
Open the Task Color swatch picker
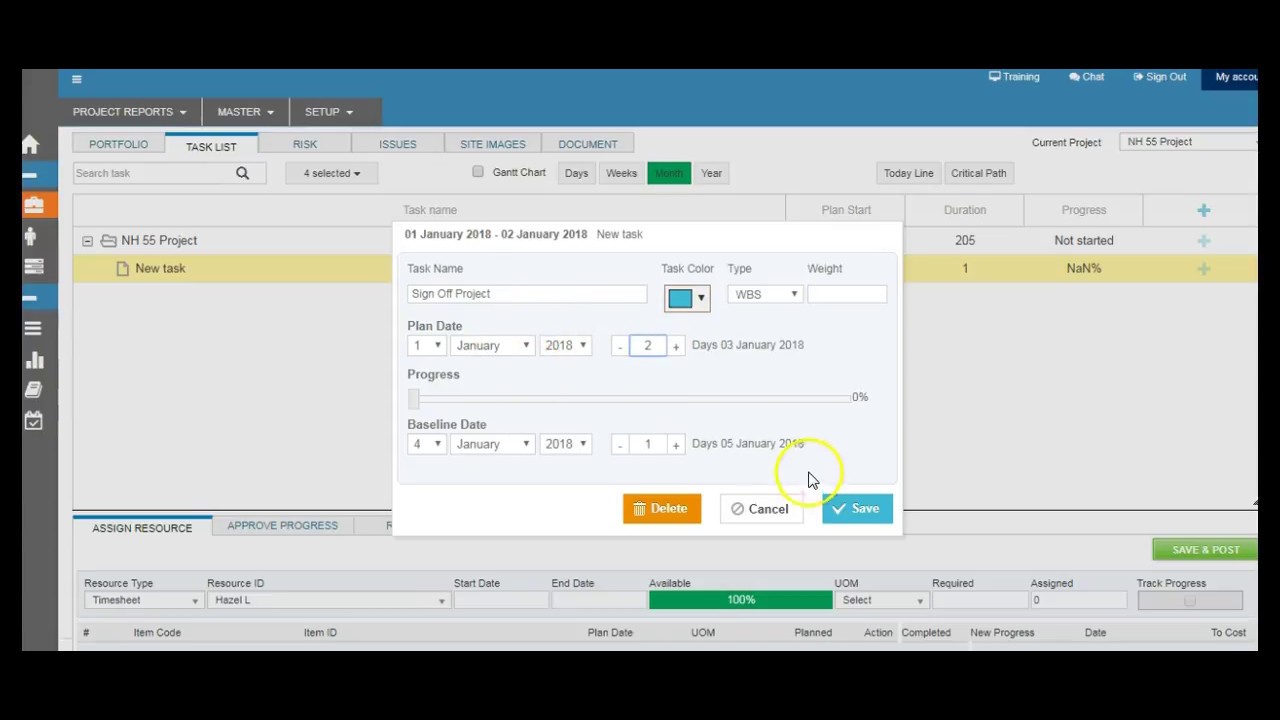click(687, 298)
